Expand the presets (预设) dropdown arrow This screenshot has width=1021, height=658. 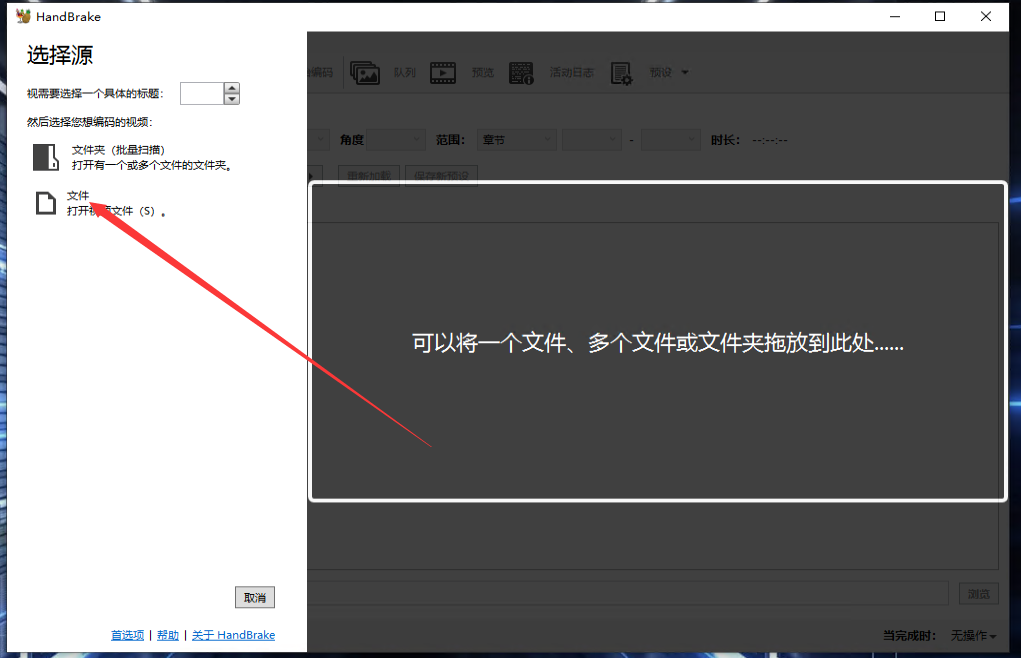pyautogui.click(x=685, y=73)
